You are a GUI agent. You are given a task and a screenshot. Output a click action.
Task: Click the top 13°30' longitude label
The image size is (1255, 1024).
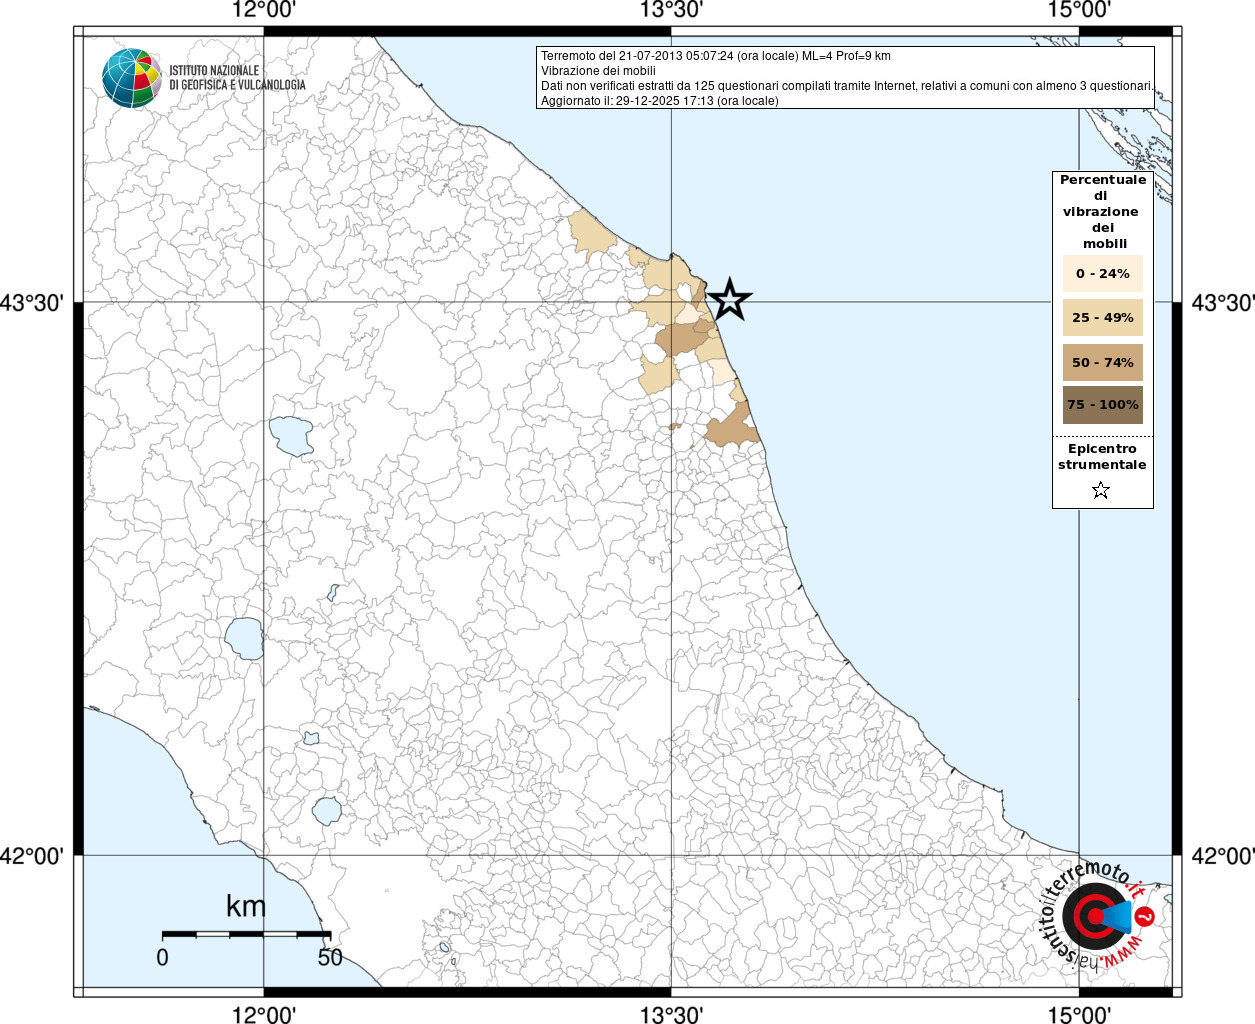[671, 10]
